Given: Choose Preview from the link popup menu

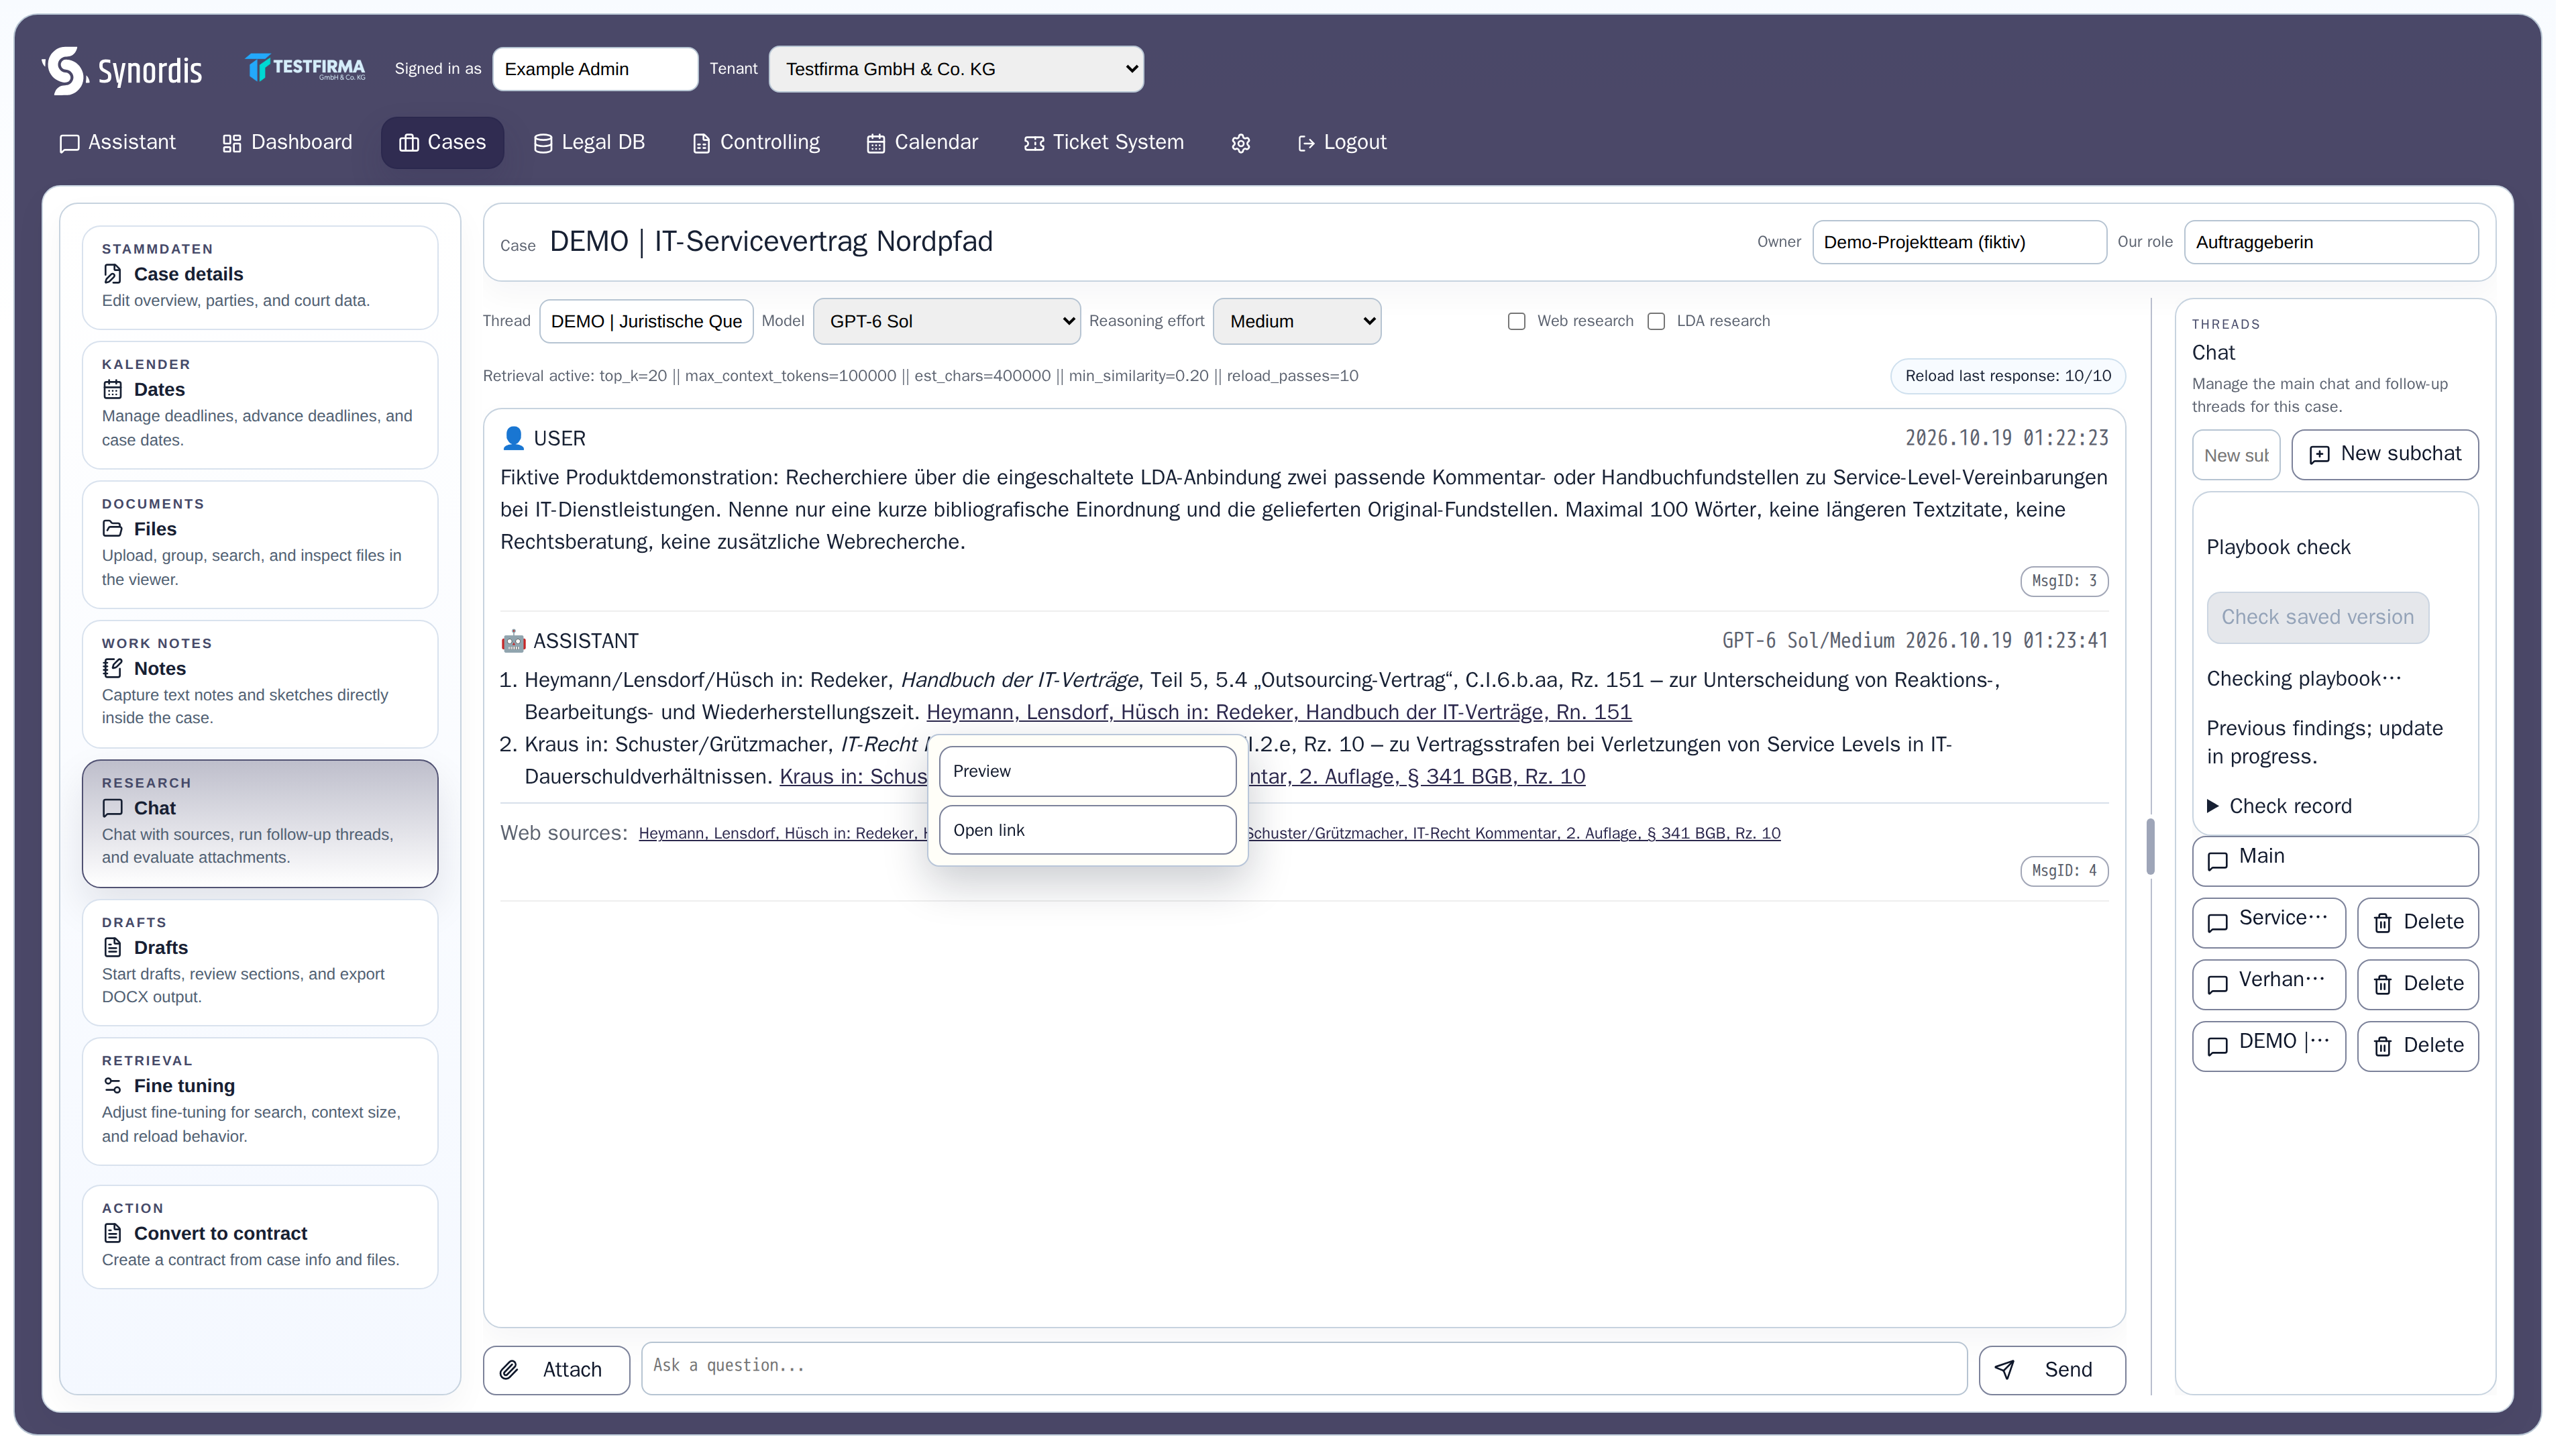Looking at the screenshot, I should tap(1096, 777).
